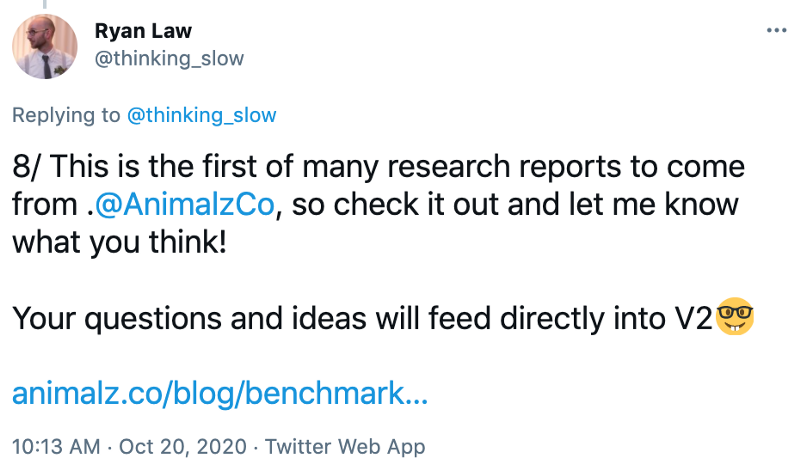
Task: Click the thread connector line above avatar
Action: [45, 4]
